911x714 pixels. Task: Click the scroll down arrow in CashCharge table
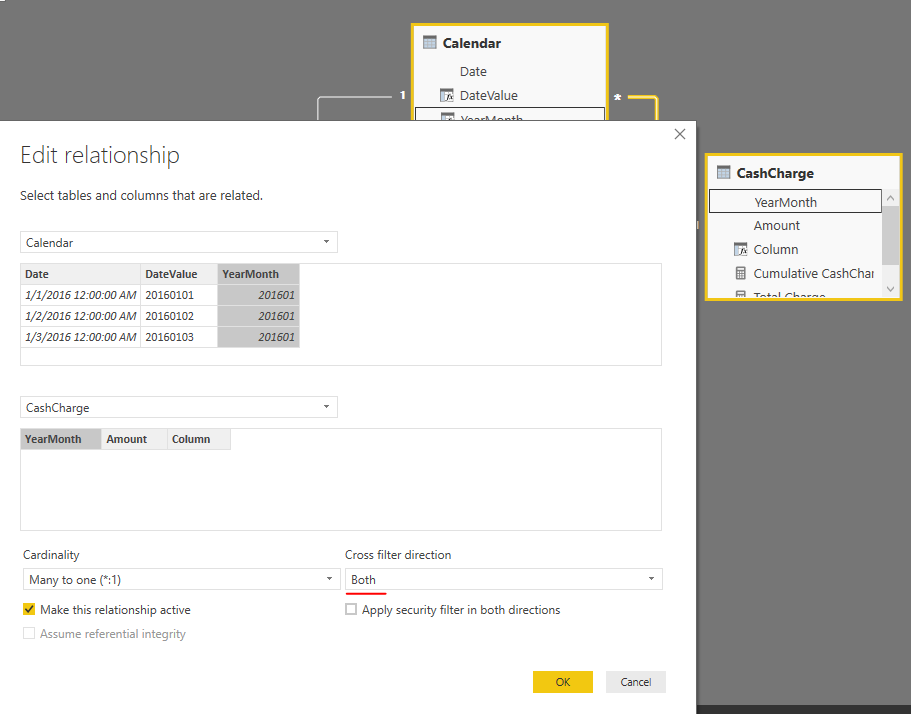pyautogui.click(x=890, y=289)
